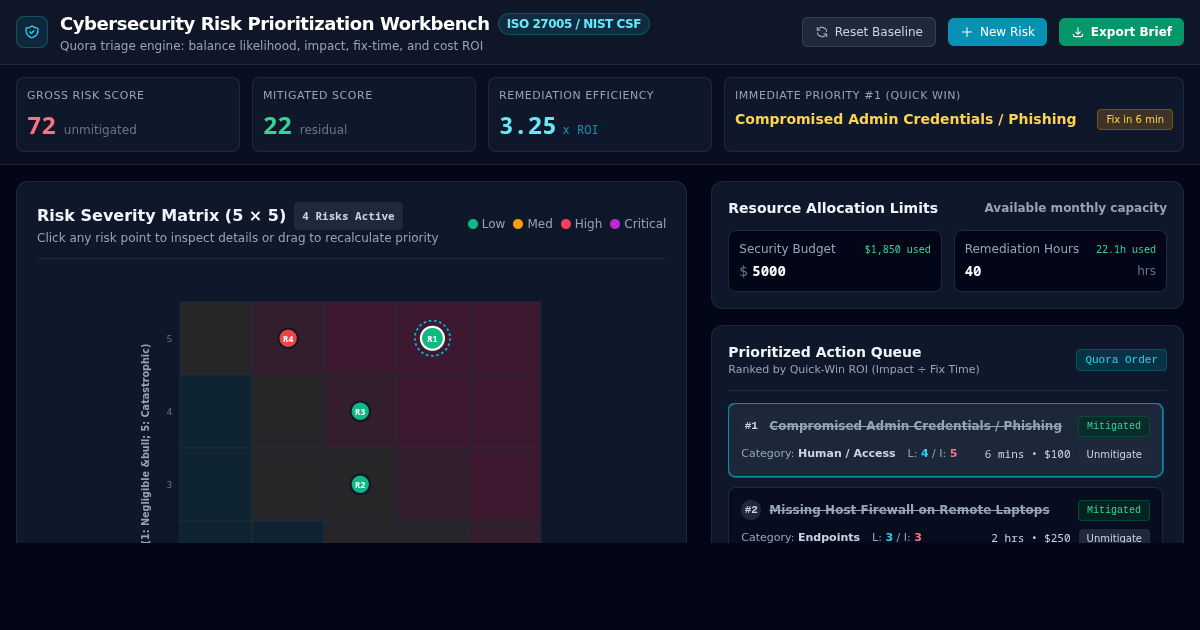The height and width of the screenshot is (630, 1200).
Task: Click the Resource Allocation Limits heading
Action: [x=833, y=208]
